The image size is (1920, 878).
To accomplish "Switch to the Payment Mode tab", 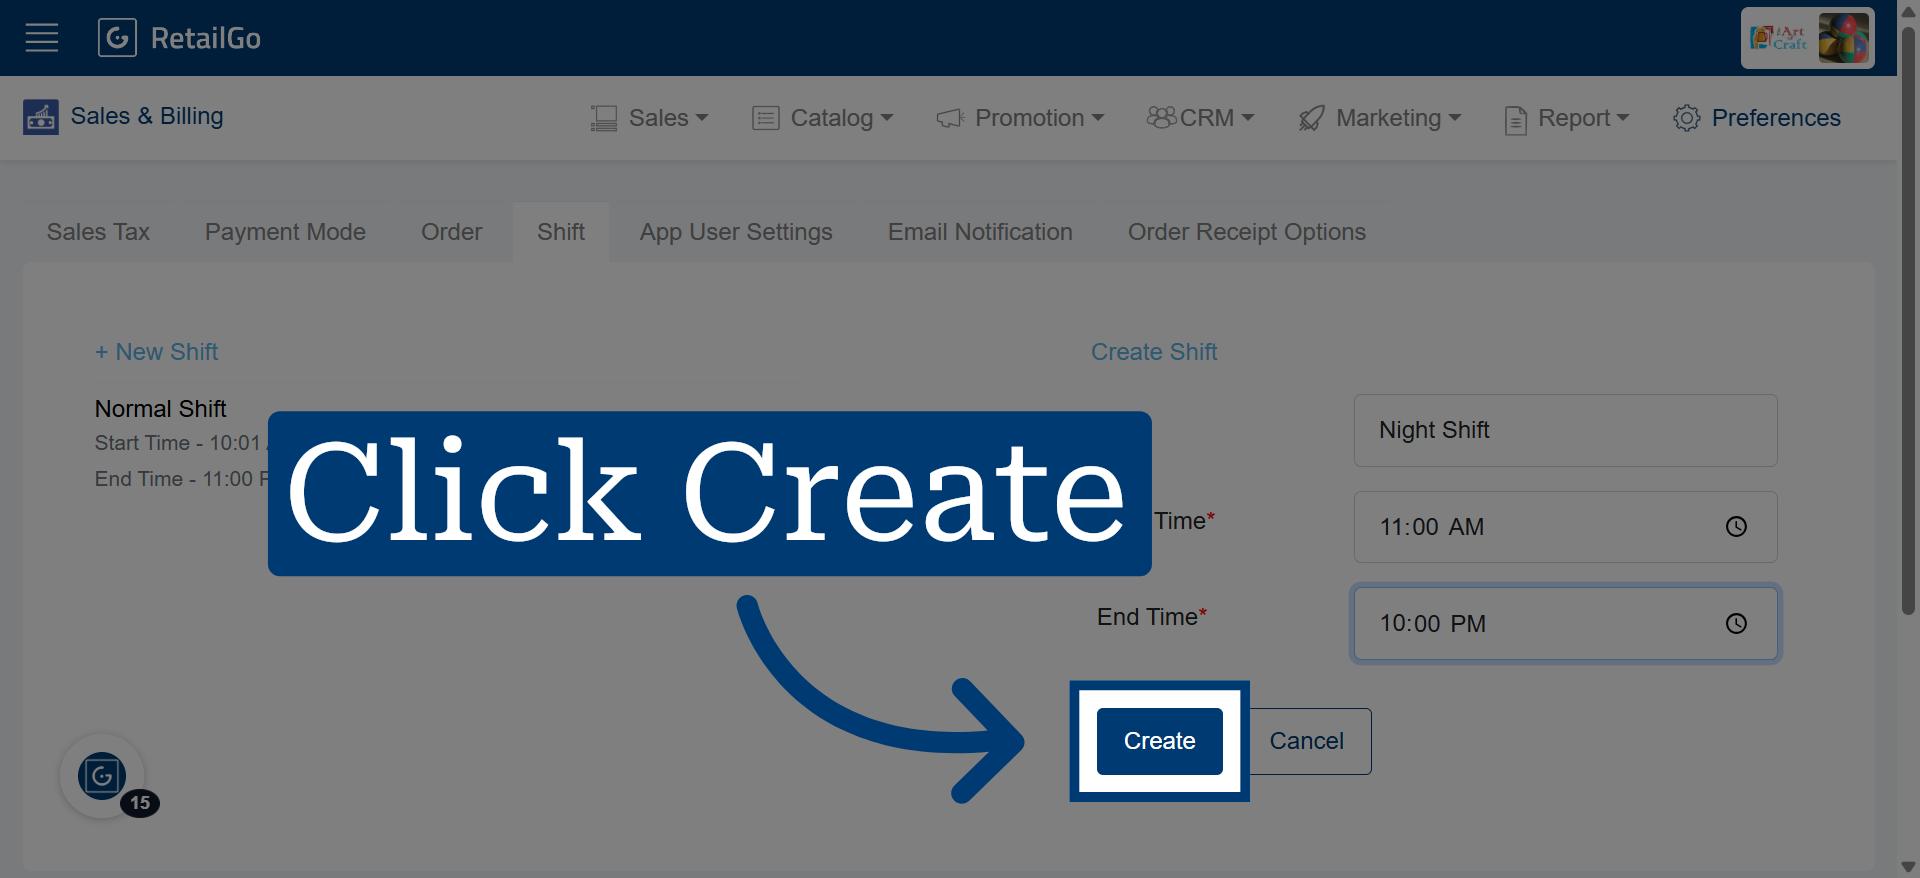I will pos(285,232).
